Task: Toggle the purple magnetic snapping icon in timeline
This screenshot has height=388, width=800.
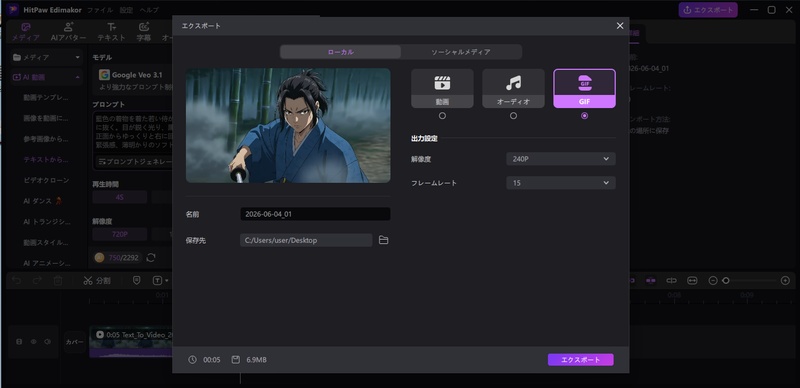Action: 651,281
